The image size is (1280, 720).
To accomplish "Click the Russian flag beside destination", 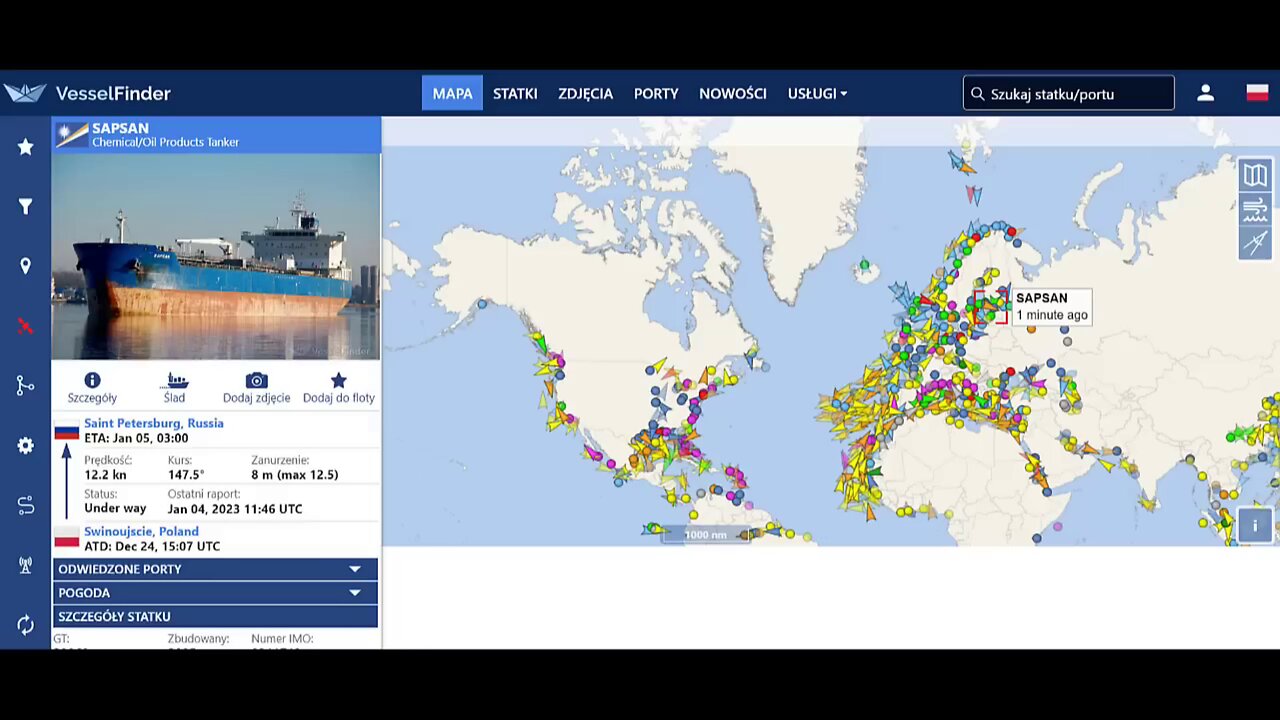I will tap(67, 432).
